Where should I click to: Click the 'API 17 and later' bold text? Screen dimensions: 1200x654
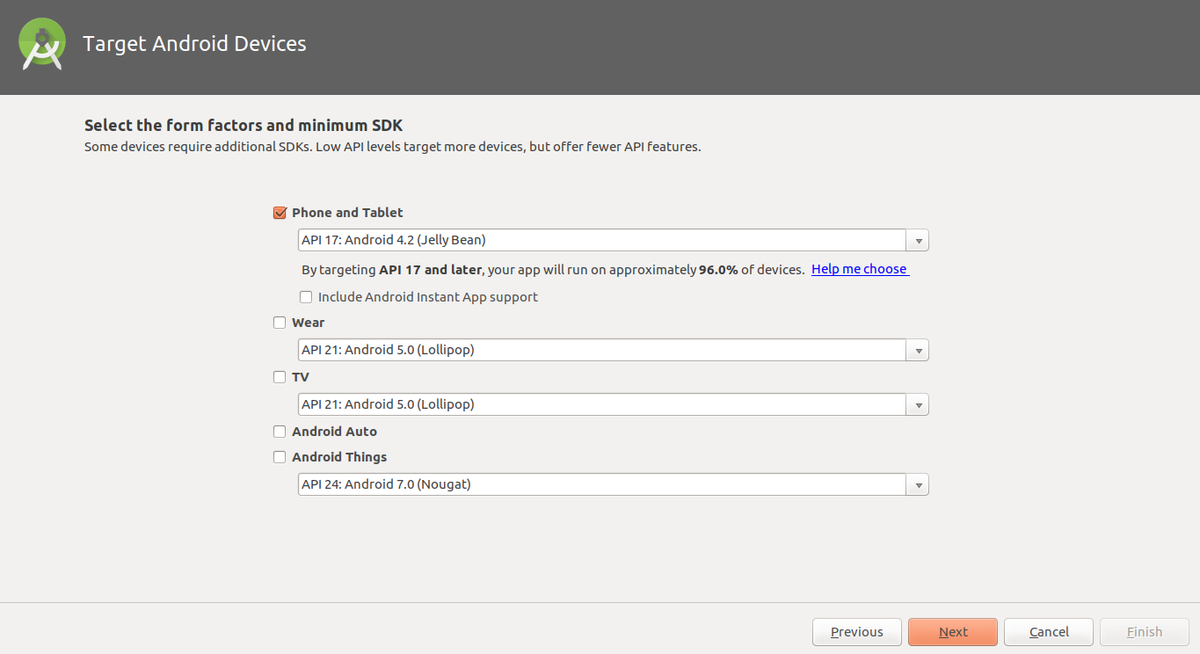pyautogui.click(x=431, y=270)
